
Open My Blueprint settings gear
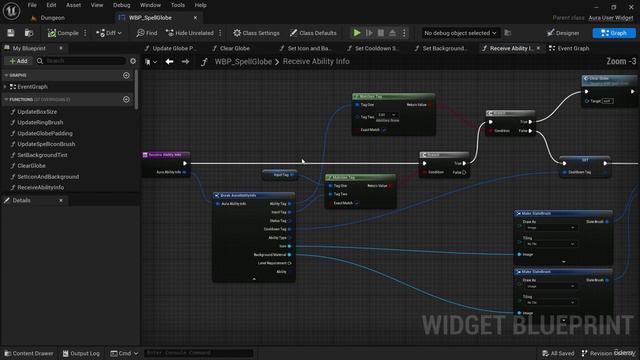(x=133, y=61)
